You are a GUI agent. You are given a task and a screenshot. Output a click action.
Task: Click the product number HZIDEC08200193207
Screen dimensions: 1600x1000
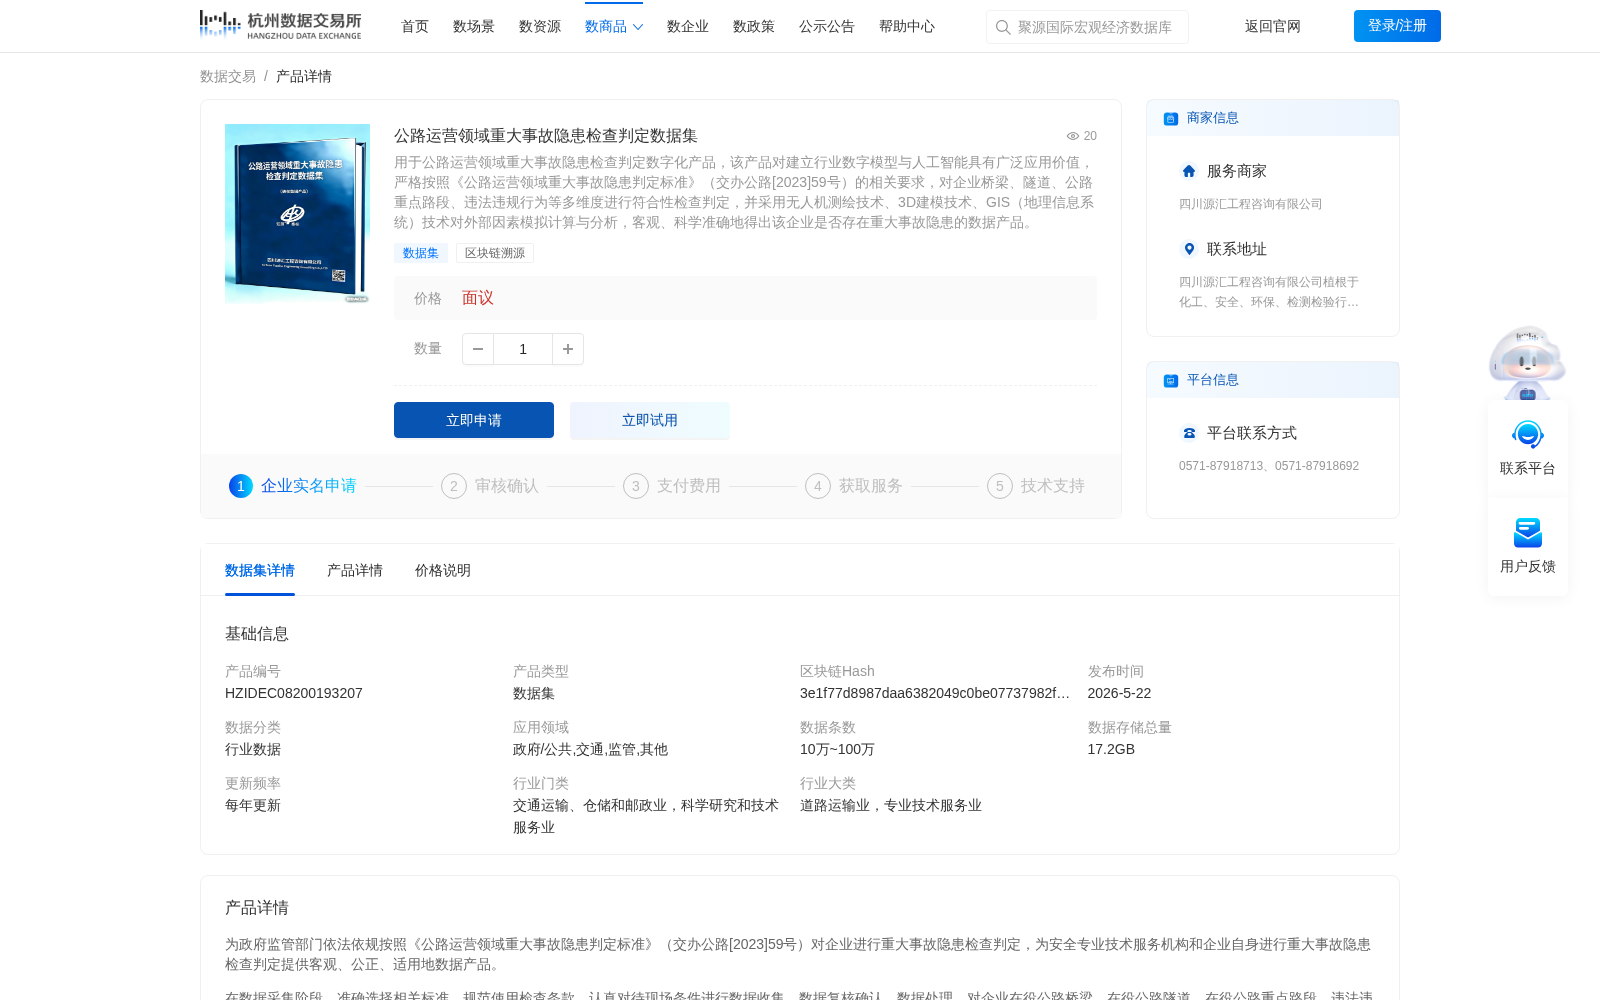point(294,693)
